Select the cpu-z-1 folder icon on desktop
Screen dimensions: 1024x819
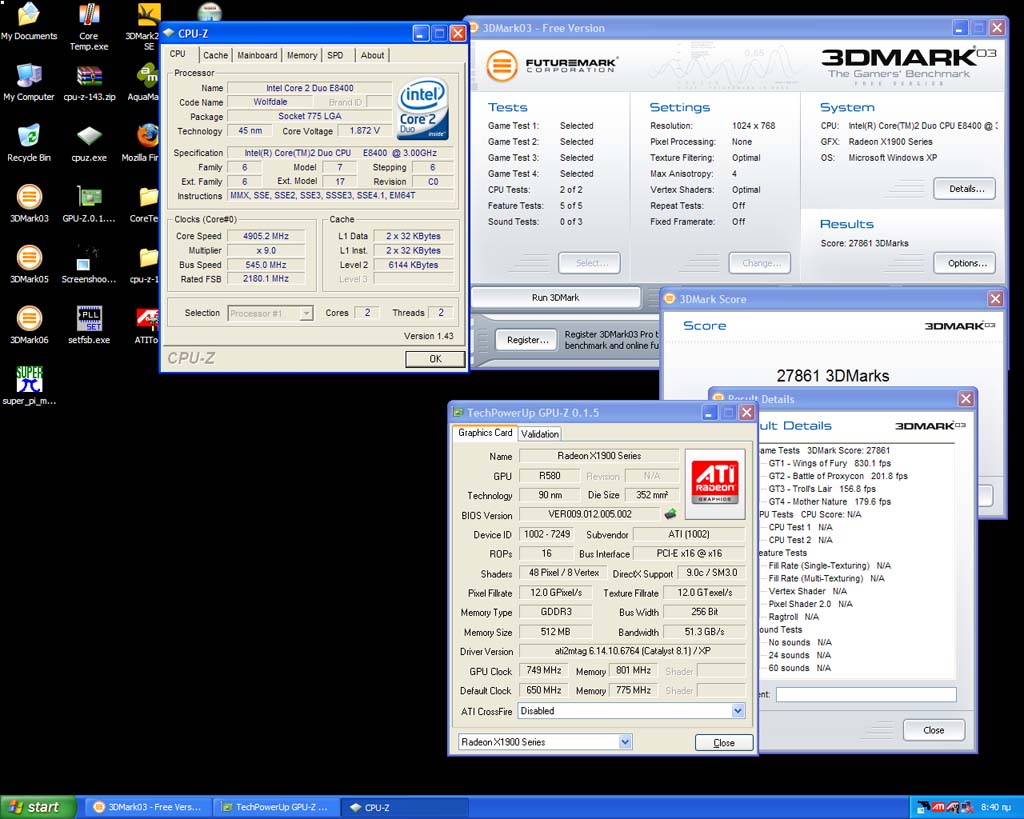[145, 265]
